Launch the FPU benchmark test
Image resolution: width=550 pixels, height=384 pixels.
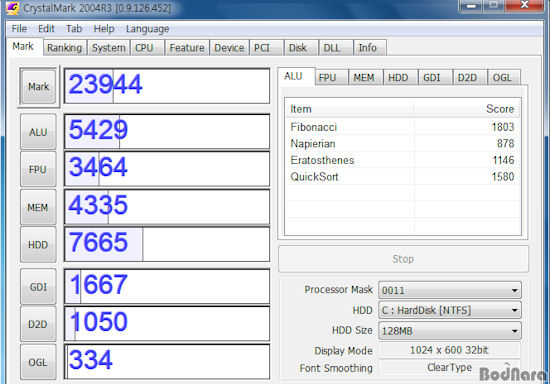[38, 169]
